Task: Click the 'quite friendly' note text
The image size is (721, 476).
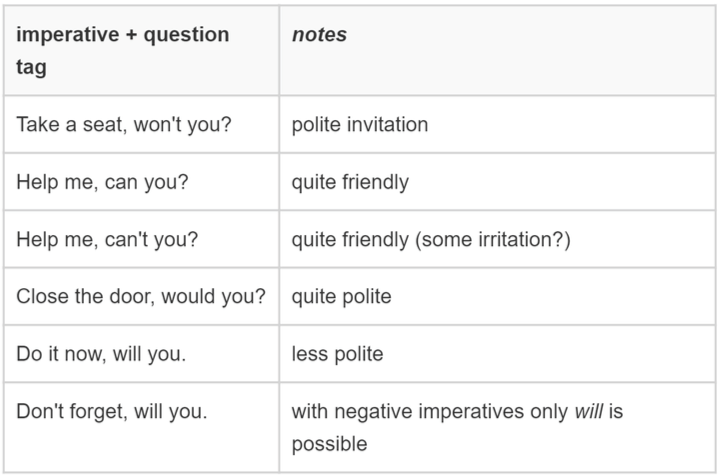Action: point(350,182)
